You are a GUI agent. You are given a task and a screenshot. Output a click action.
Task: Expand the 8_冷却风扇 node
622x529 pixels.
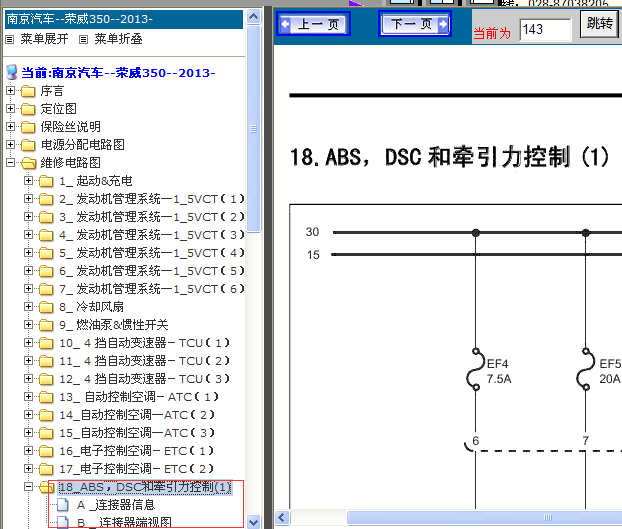click(28, 307)
